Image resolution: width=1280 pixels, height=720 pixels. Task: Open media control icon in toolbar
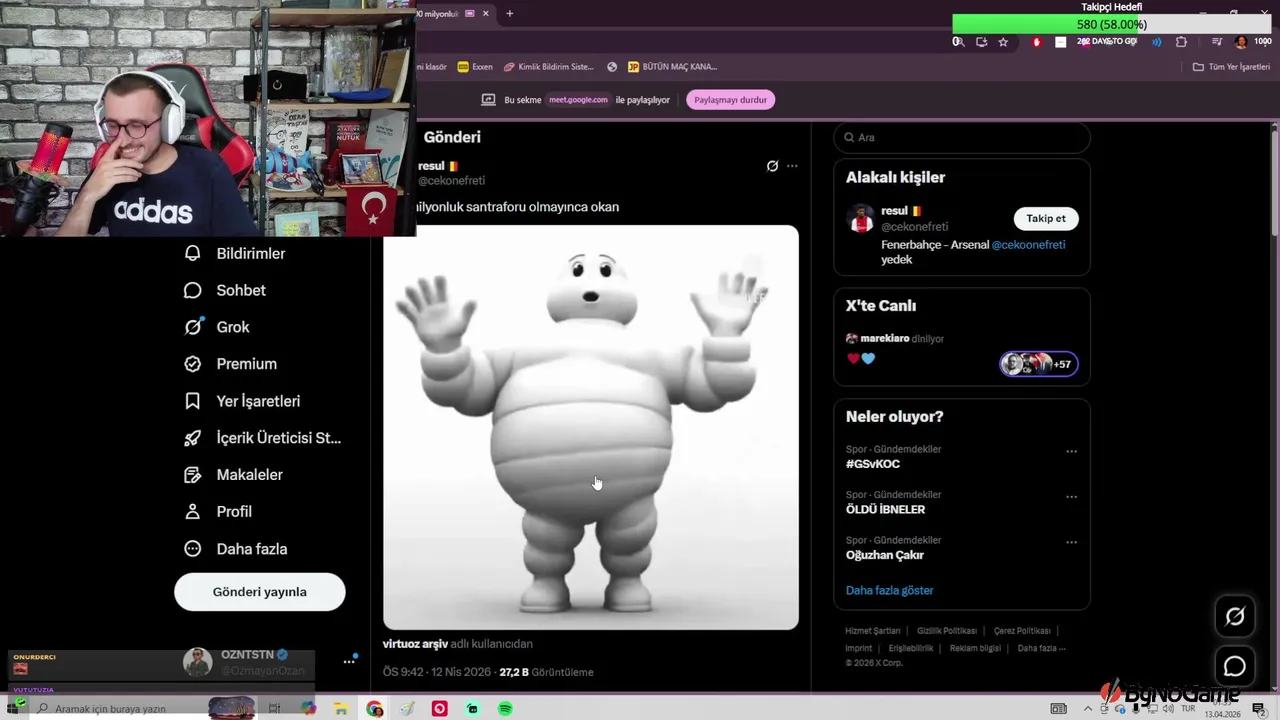tap(1217, 42)
